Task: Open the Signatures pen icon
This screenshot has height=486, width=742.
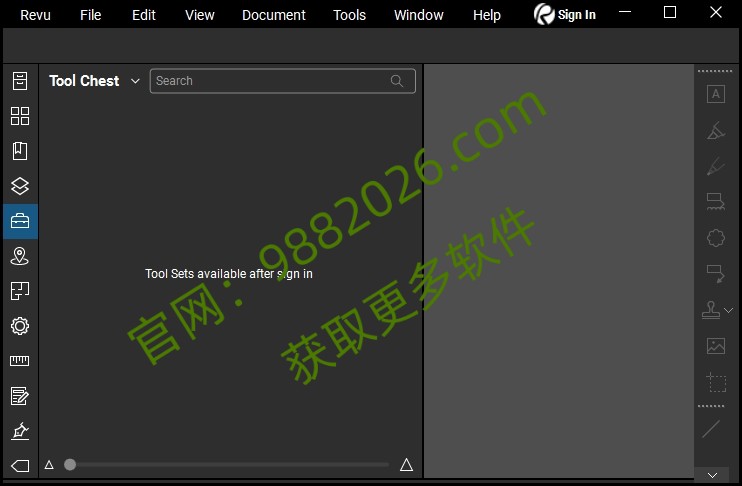Action: click(x=20, y=431)
